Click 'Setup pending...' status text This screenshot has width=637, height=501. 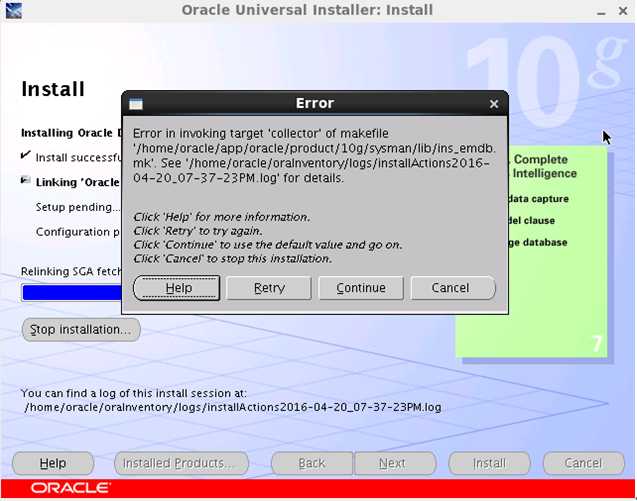(x=78, y=207)
